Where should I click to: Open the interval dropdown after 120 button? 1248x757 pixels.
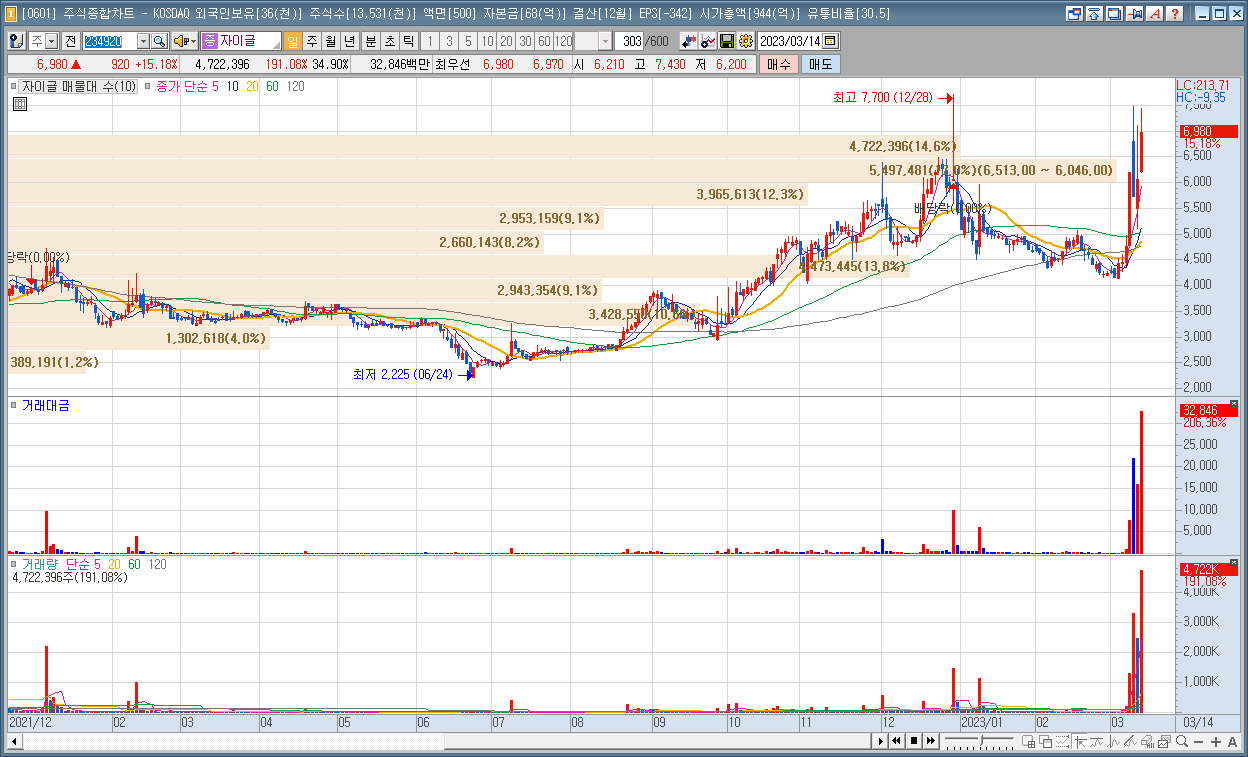[605, 41]
